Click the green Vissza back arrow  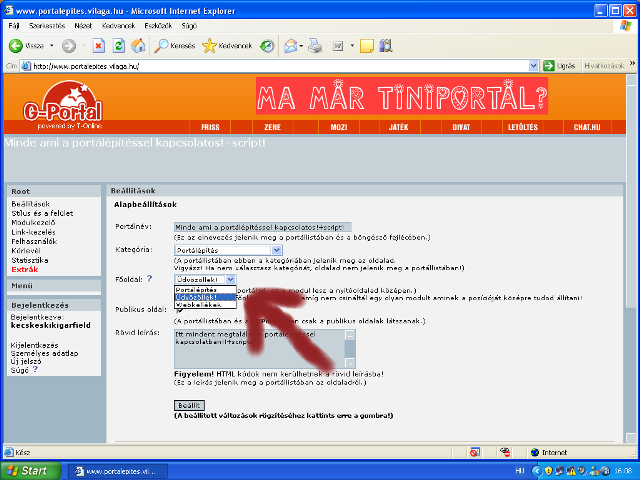tap(16, 46)
